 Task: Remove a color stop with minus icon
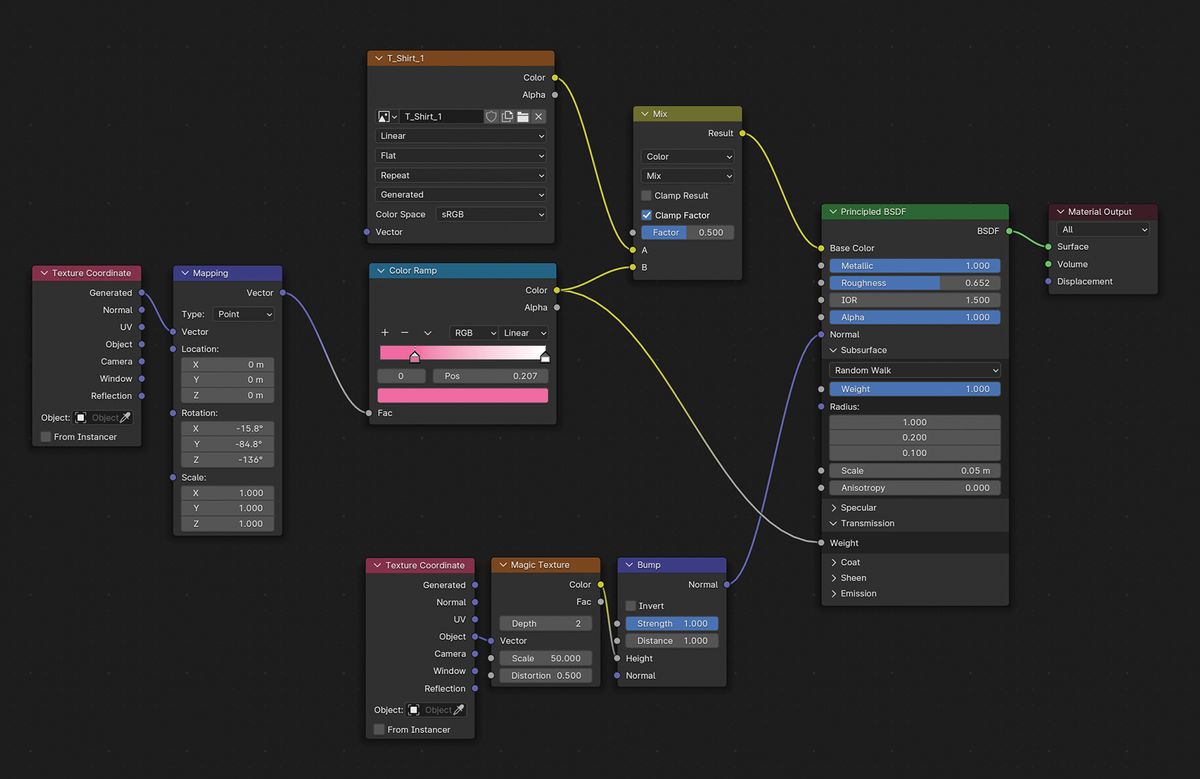(405, 333)
